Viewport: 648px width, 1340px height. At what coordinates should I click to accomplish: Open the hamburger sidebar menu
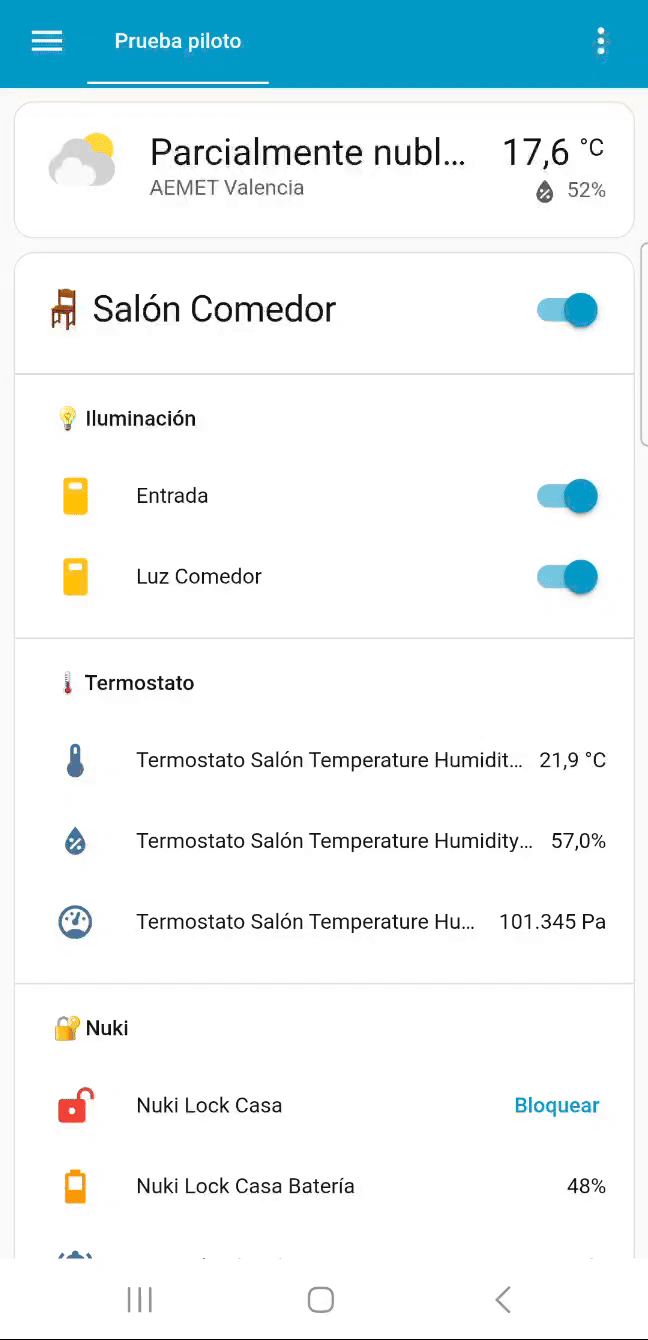[x=47, y=41]
